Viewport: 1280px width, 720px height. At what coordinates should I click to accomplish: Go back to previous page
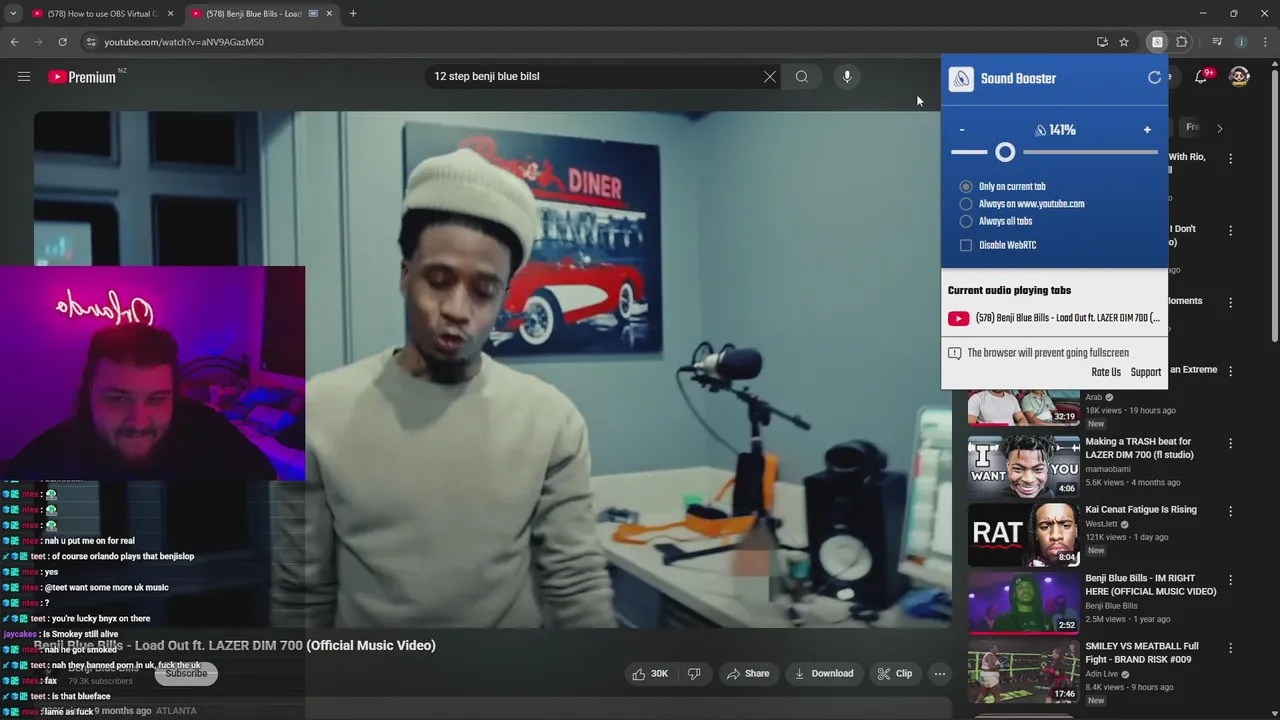tap(15, 42)
